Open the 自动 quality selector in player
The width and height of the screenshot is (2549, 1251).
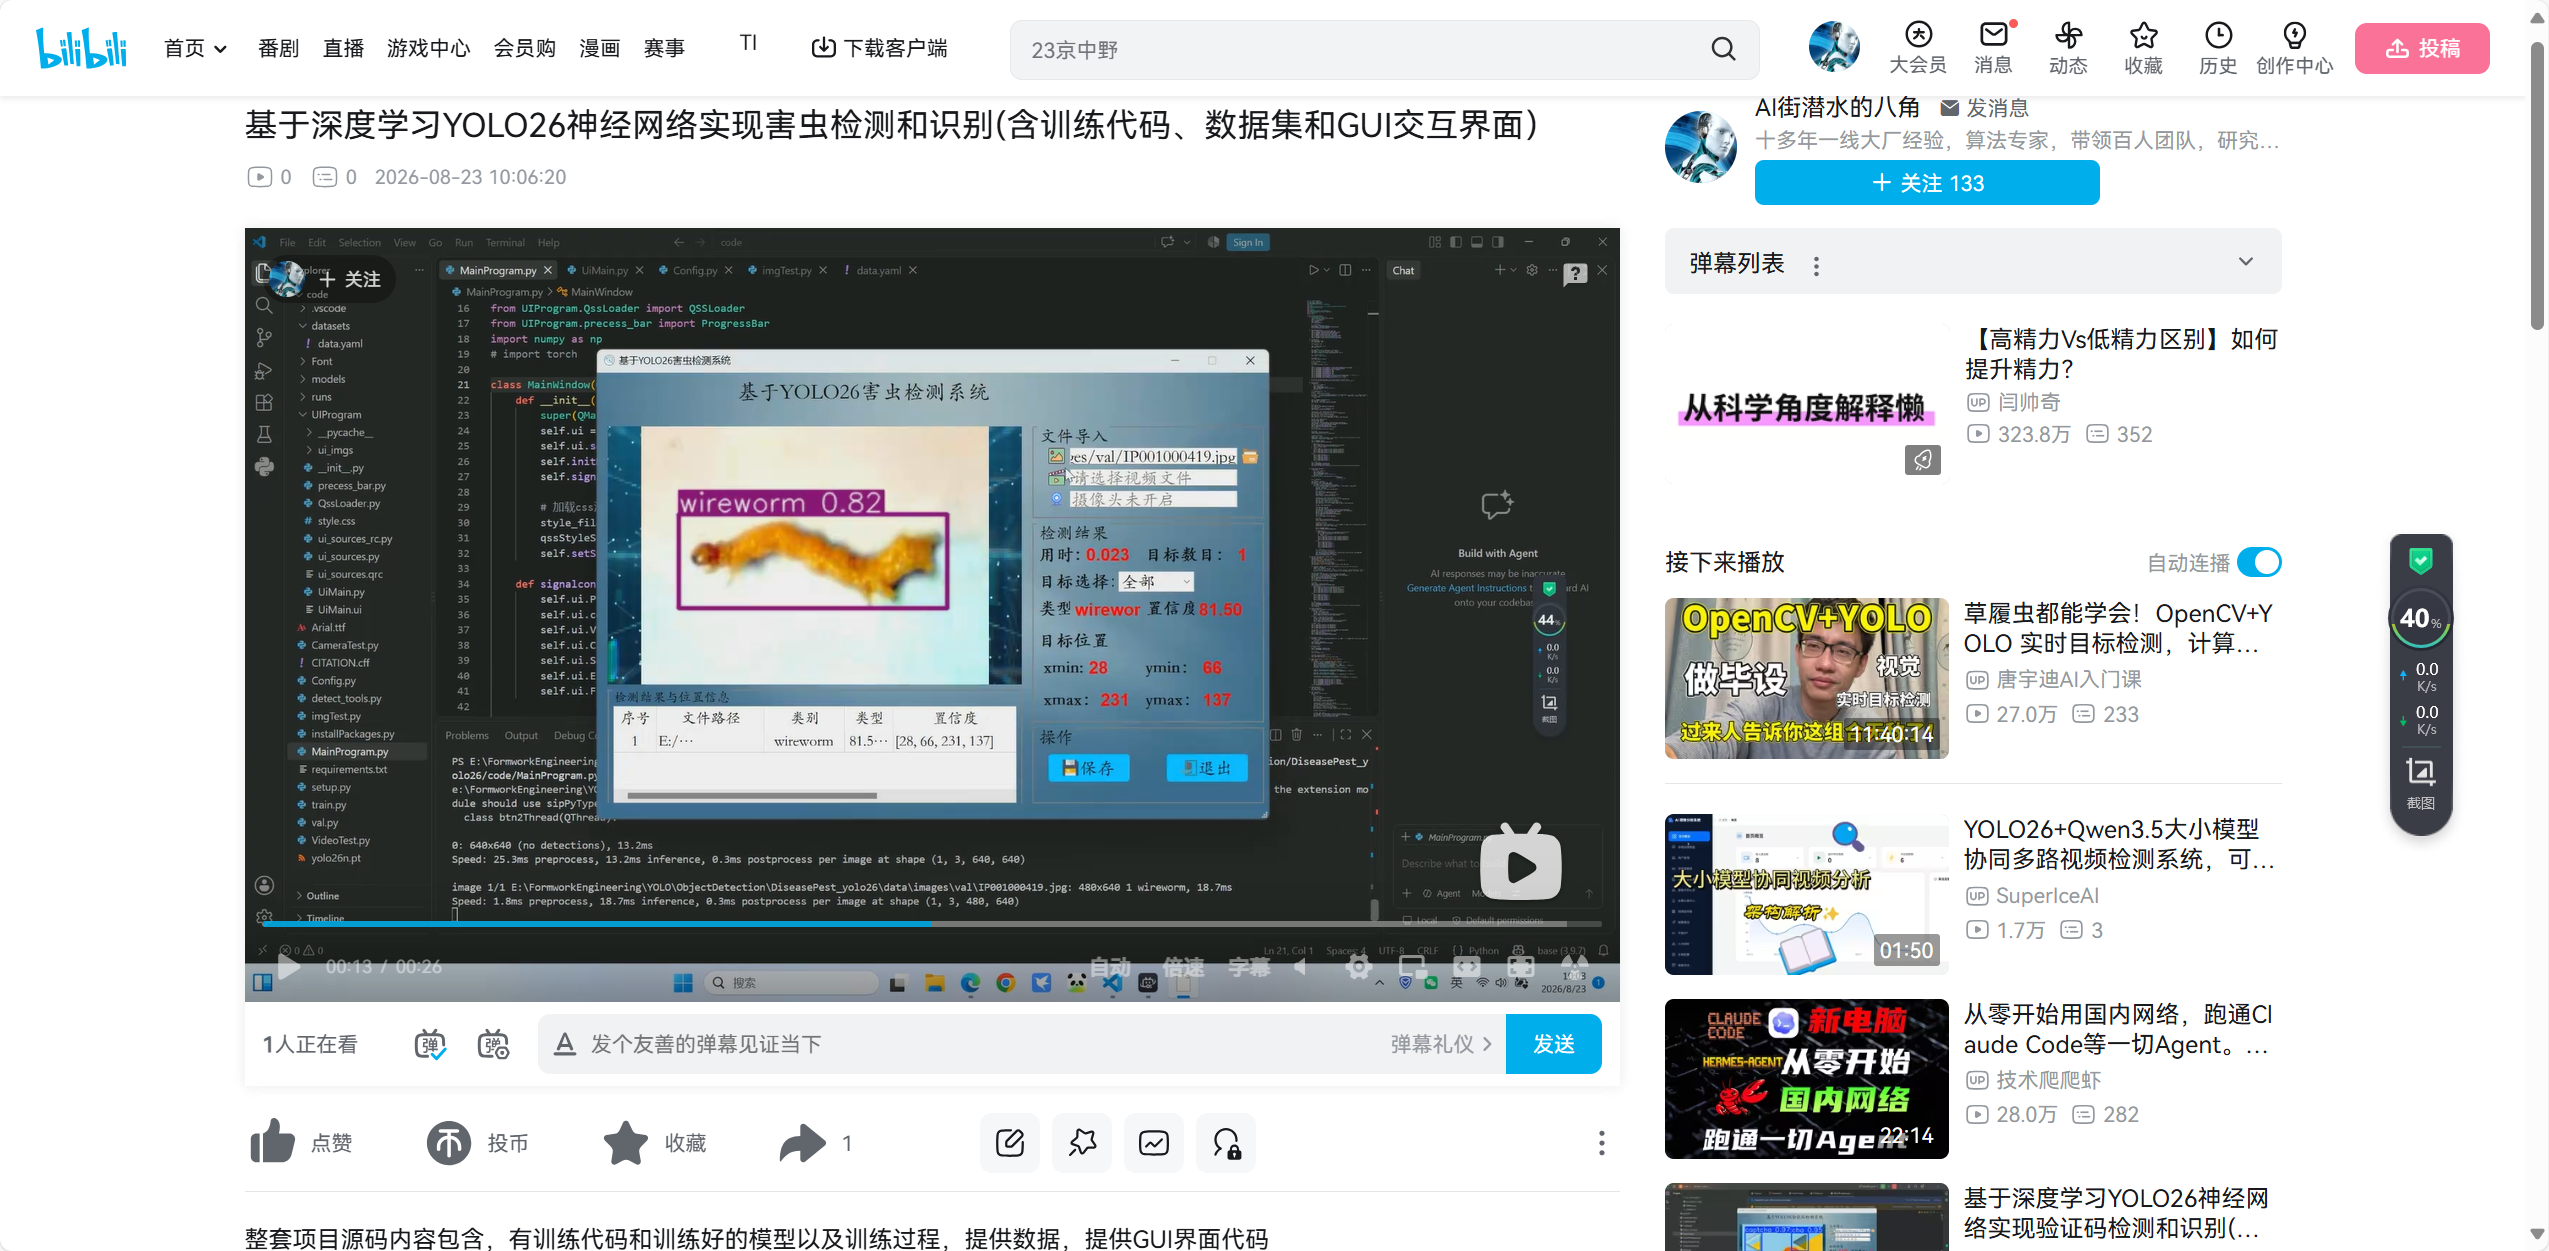click(x=1110, y=967)
